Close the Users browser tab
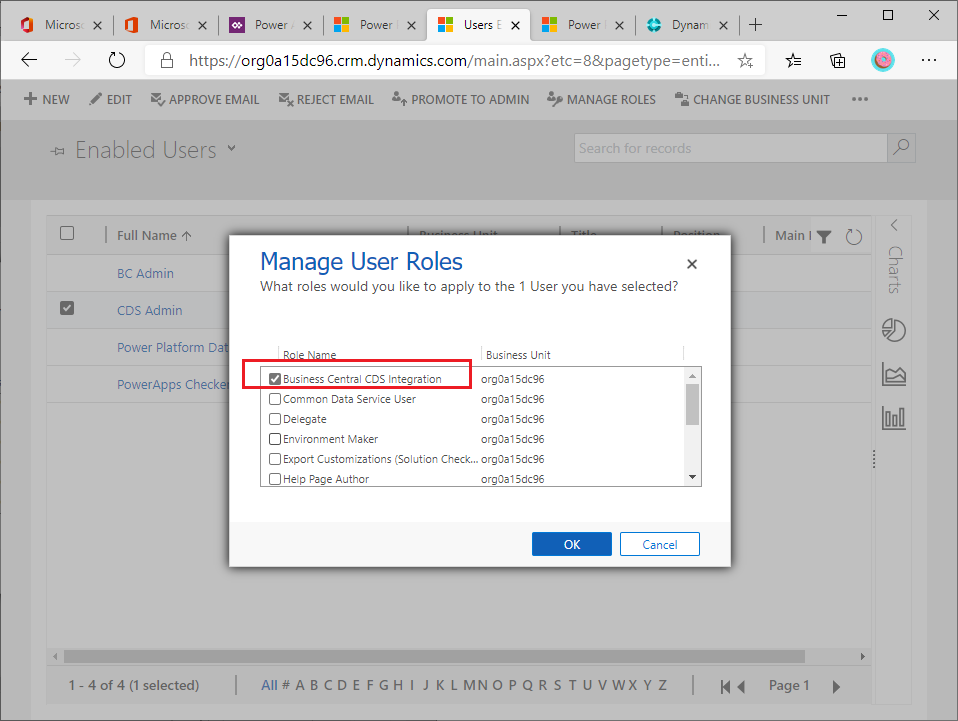 pos(516,25)
